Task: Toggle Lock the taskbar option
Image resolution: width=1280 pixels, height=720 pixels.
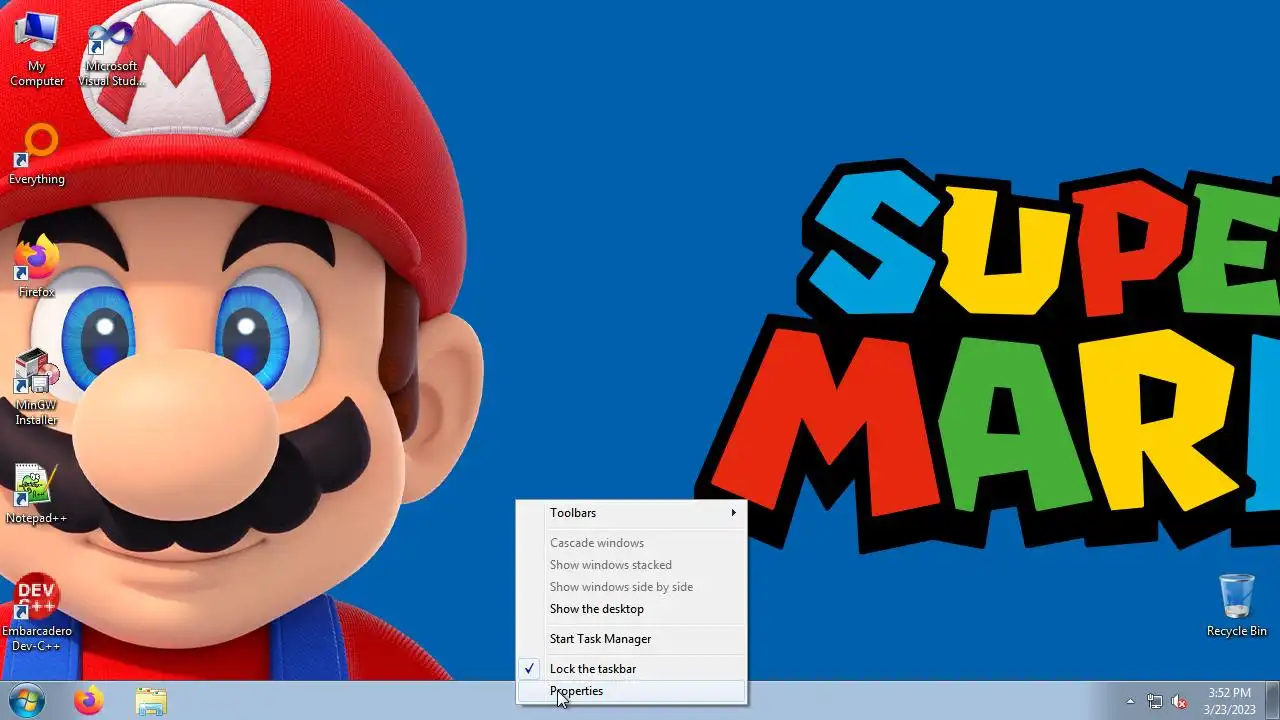Action: click(631, 669)
